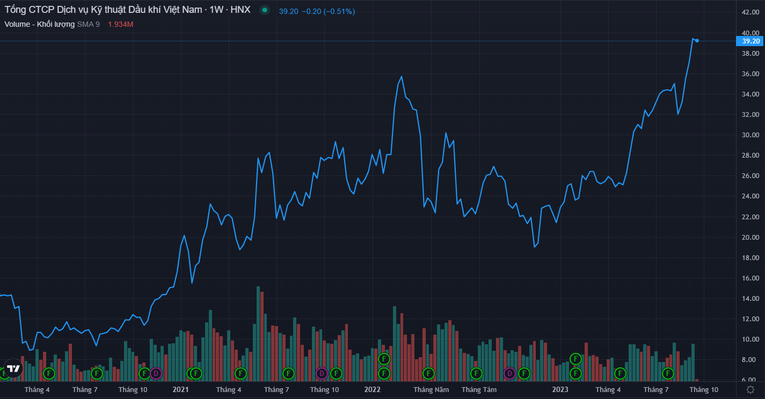765x399 pixels.
Task: Click the TradingView logo badge
Action: [13, 368]
